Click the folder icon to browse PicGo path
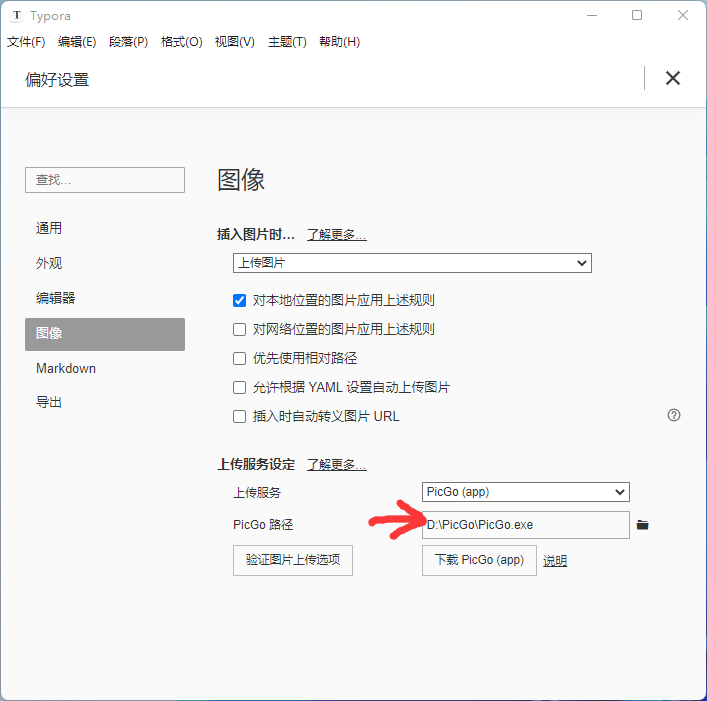The width and height of the screenshot is (707, 701). (x=642, y=525)
